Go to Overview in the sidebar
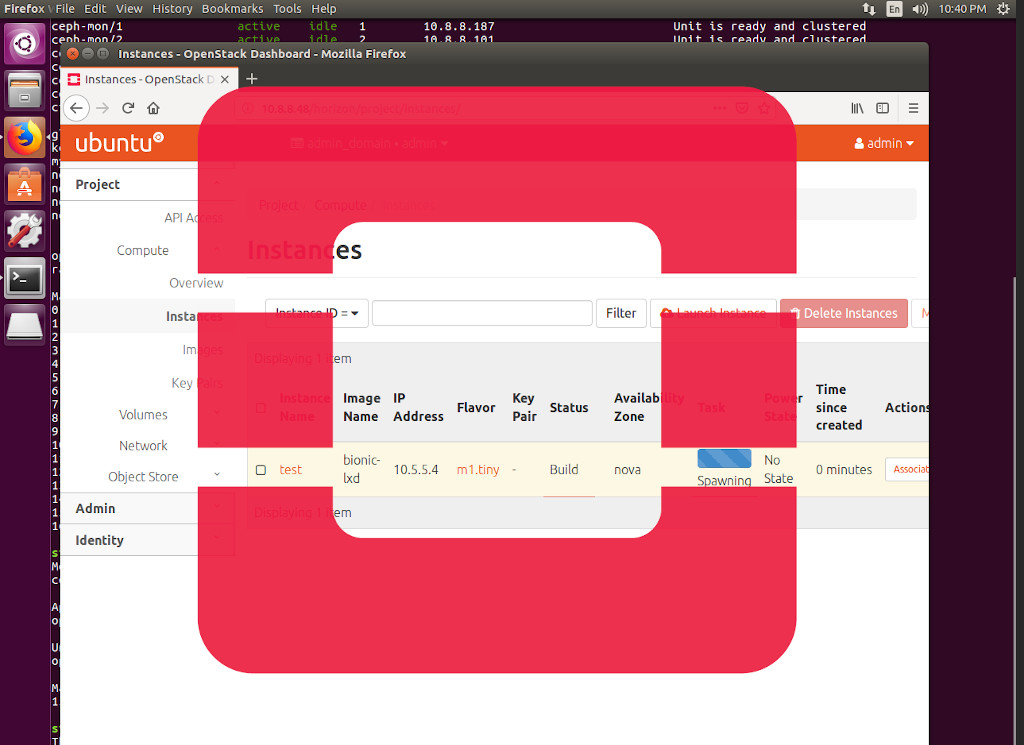Viewport: 1024px width, 745px height. [196, 283]
